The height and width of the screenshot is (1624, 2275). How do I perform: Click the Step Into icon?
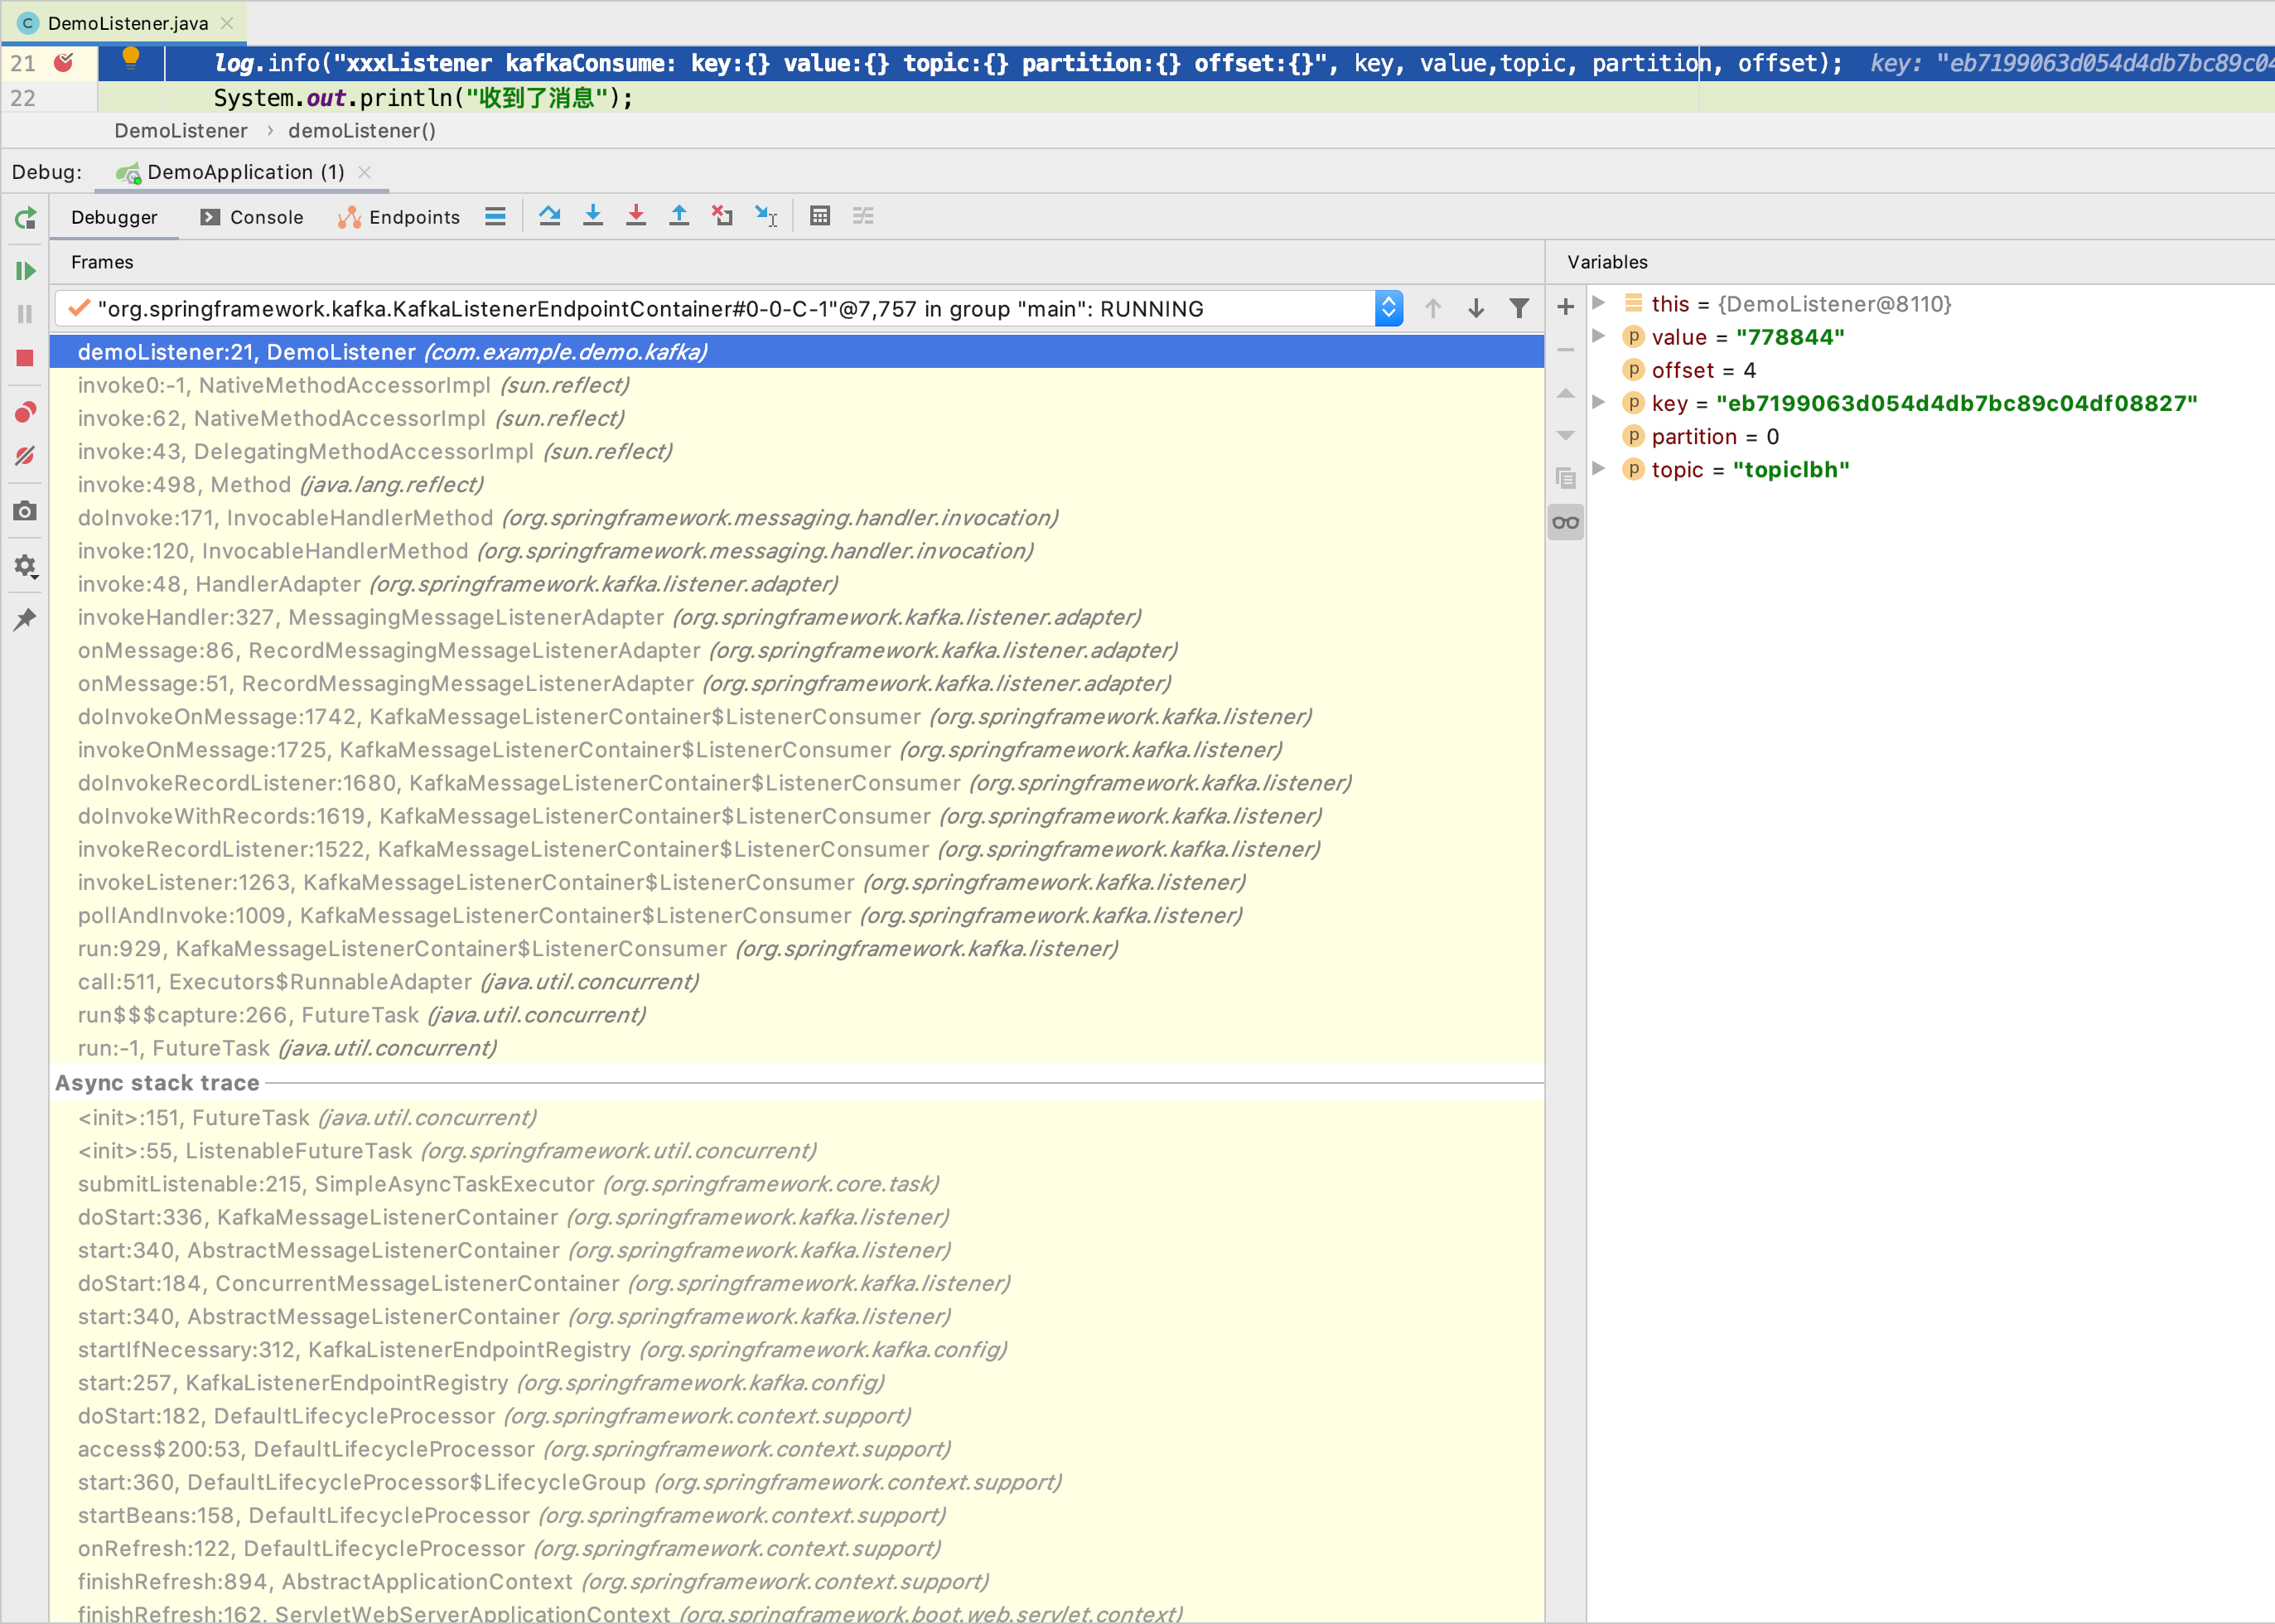click(593, 216)
